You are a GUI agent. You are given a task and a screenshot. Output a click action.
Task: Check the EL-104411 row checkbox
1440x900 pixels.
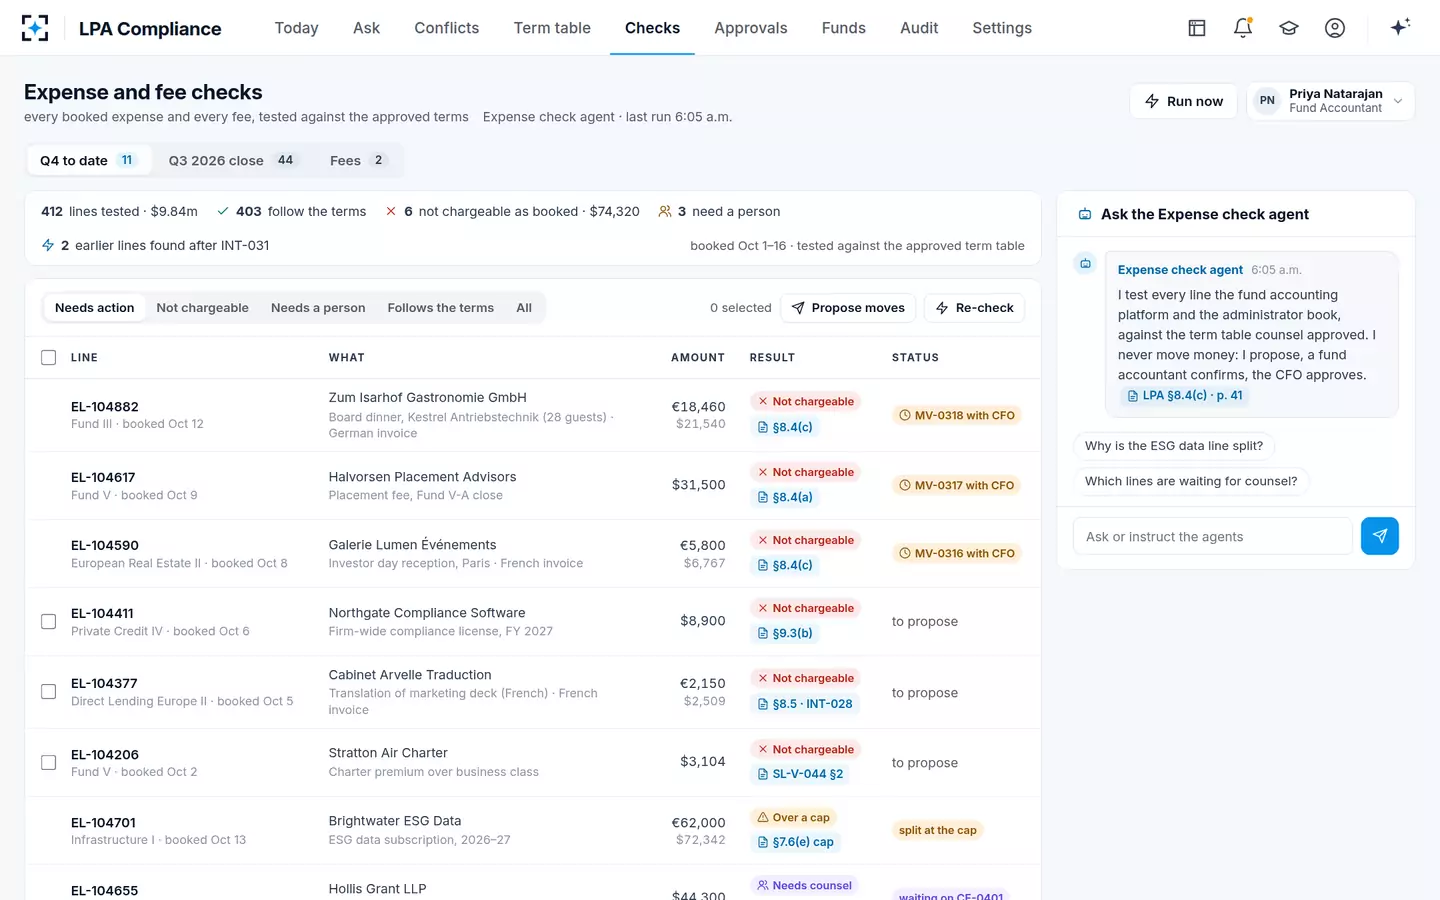click(48, 621)
